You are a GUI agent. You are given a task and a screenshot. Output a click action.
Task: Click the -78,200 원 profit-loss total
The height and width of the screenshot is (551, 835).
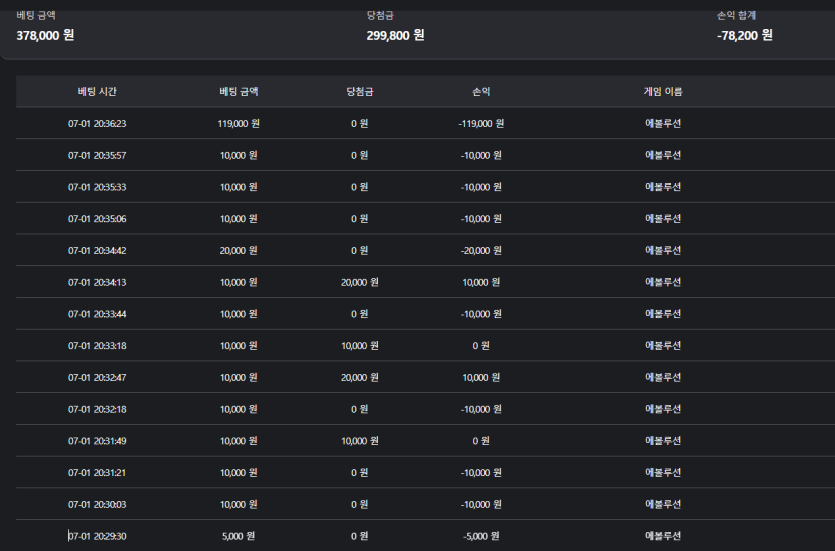pos(744,36)
